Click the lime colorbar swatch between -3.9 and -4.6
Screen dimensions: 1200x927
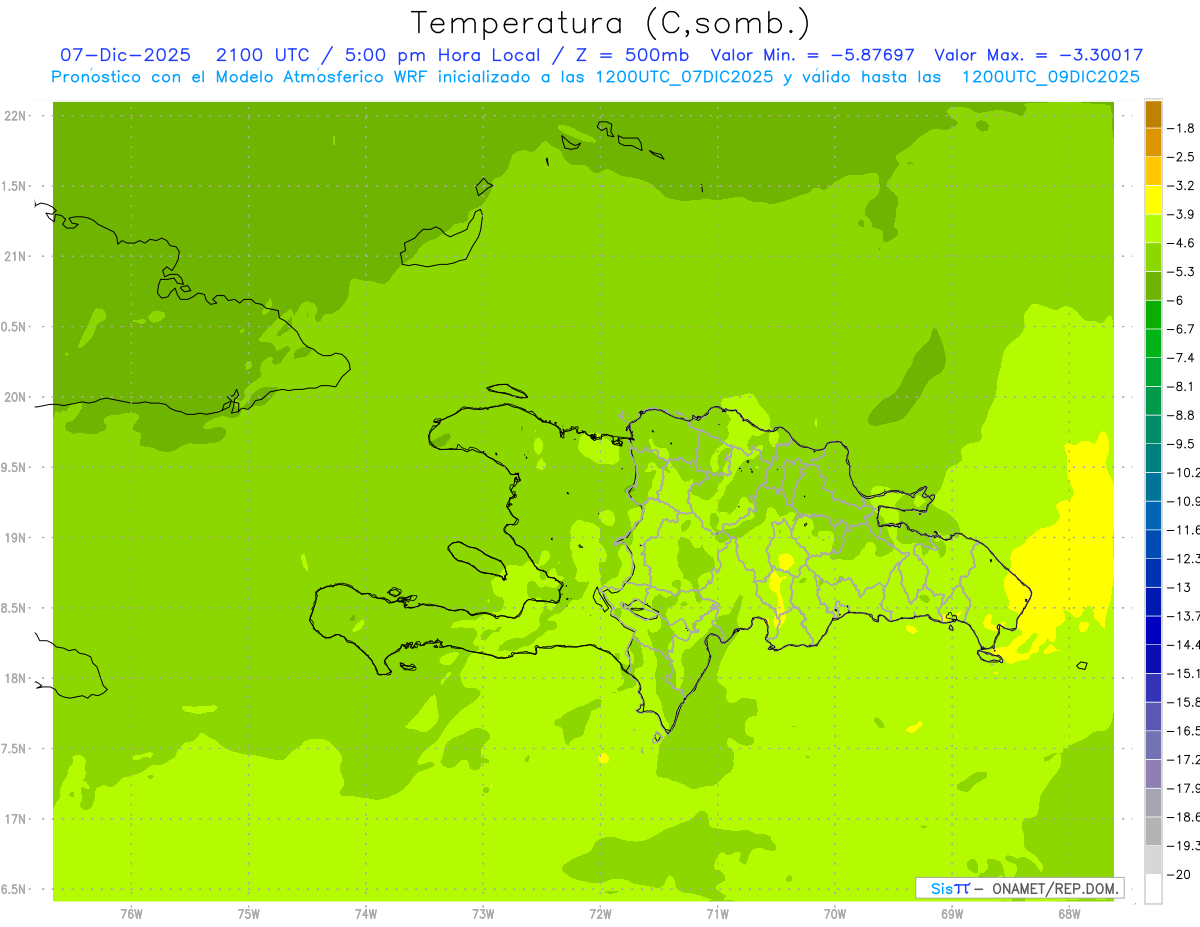click(x=1153, y=228)
